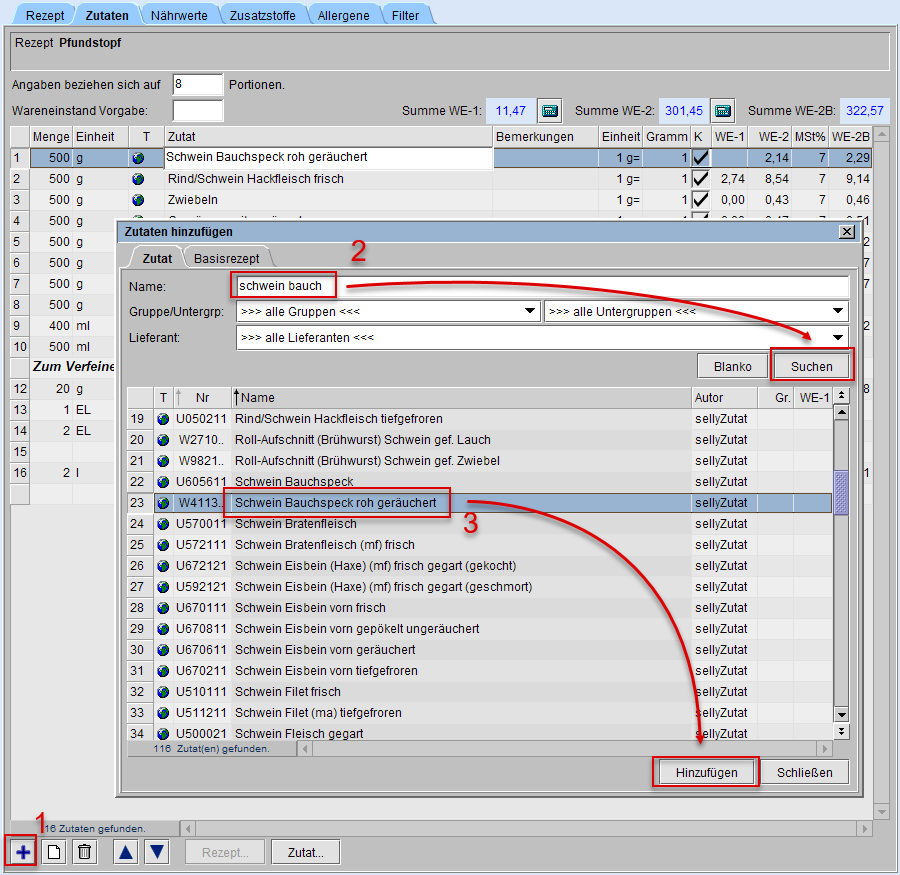Move ingredient up with the up arrow
This screenshot has height=875, width=900.
[x=125, y=852]
